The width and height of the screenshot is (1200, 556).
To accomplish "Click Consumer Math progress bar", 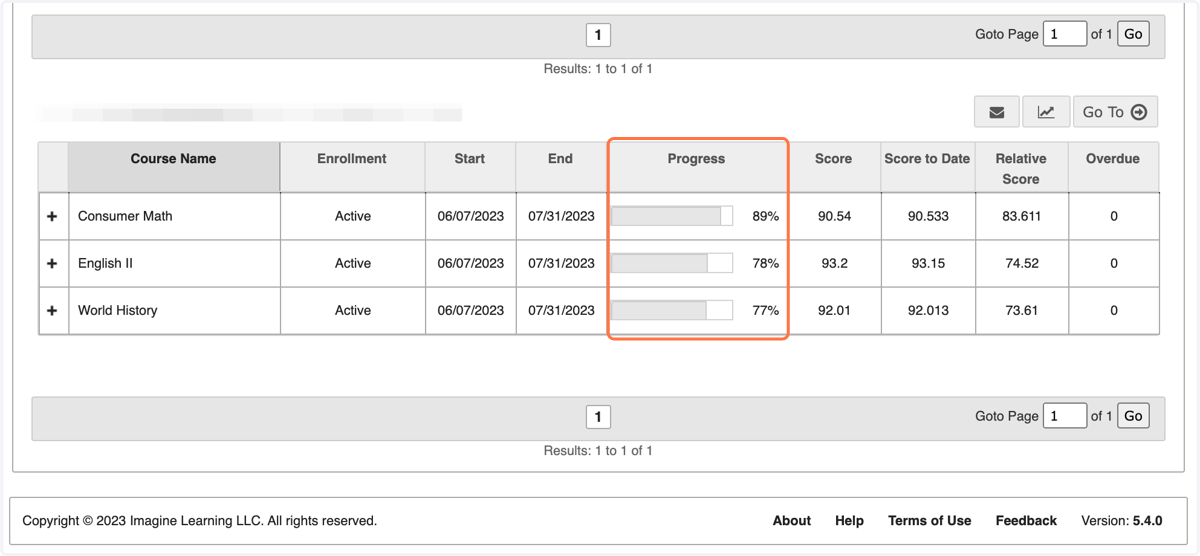I will click(672, 216).
